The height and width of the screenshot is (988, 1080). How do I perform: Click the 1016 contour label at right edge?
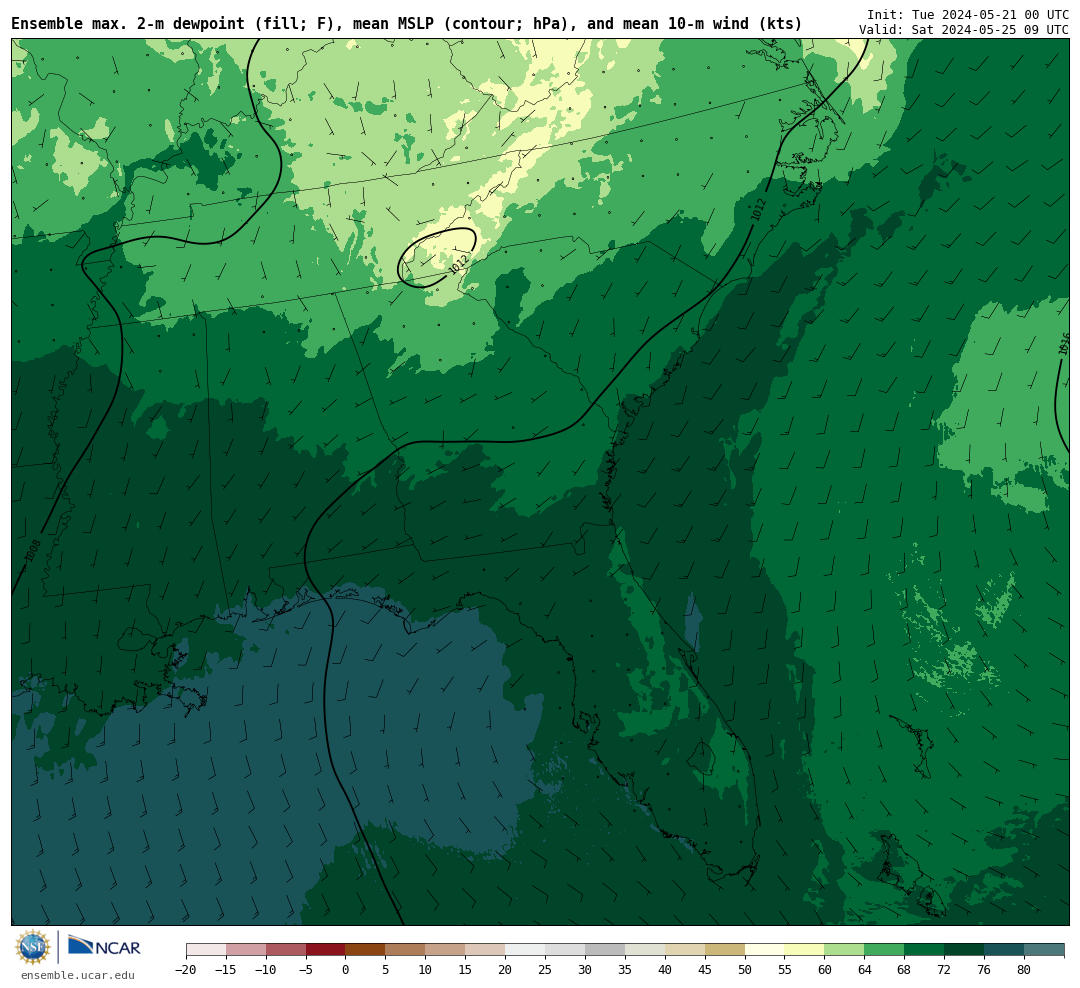pyautogui.click(x=1064, y=344)
